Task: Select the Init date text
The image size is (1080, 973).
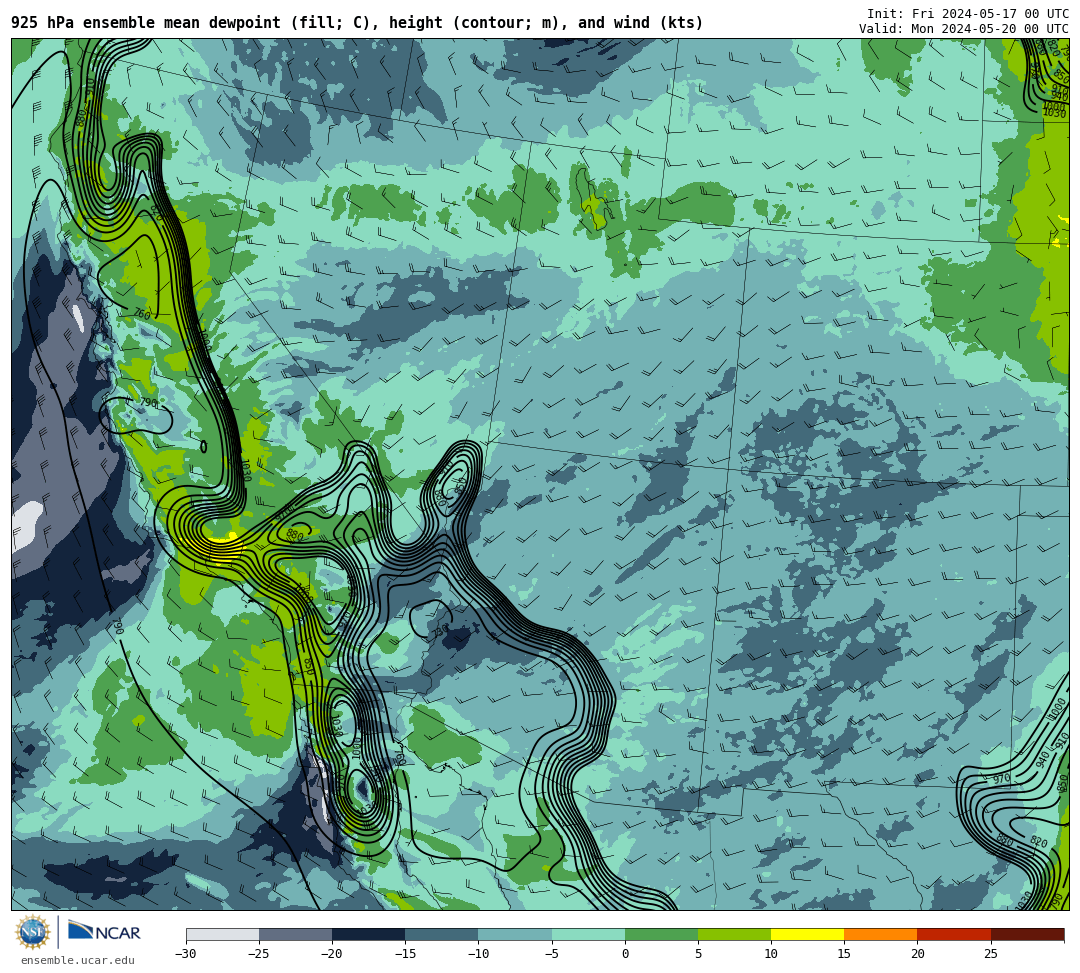Action: click(x=968, y=14)
